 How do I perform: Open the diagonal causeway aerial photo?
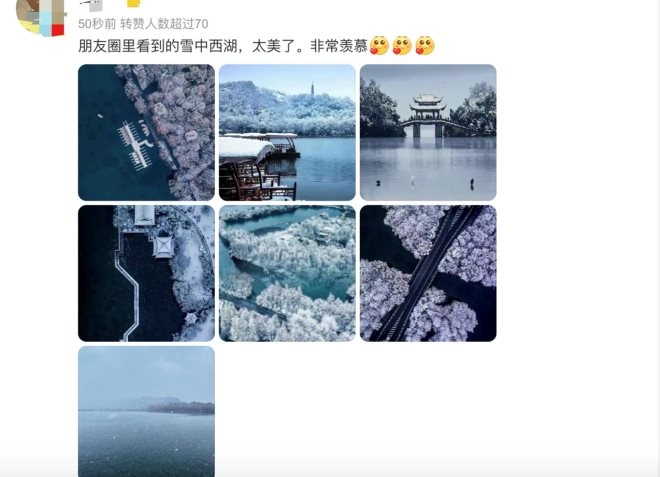click(428, 273)
